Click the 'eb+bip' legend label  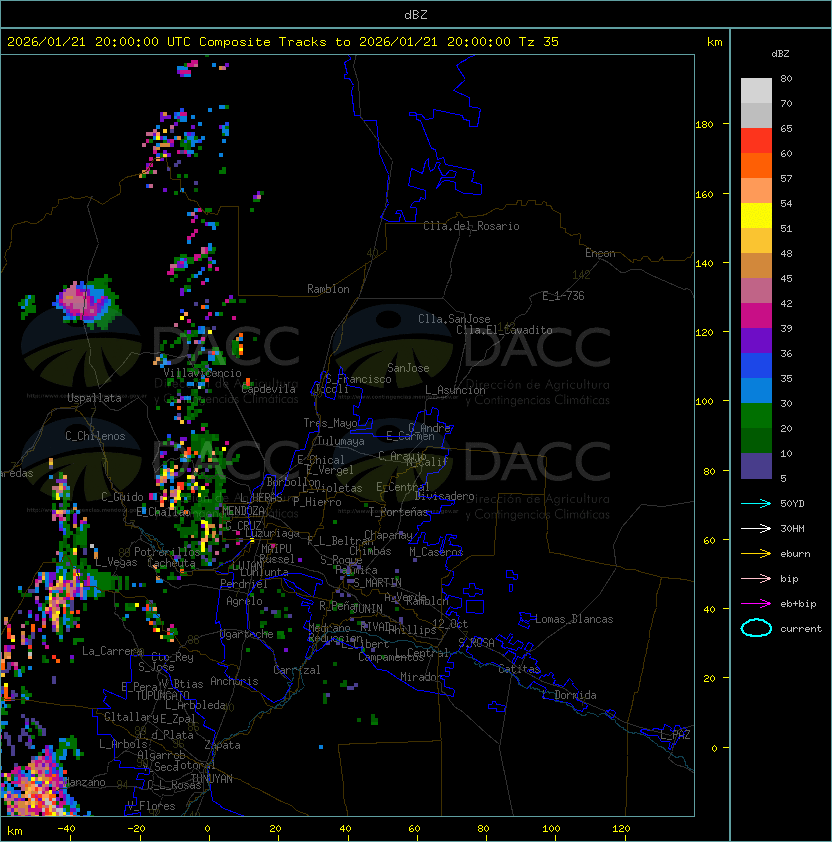tap(798, 604)
